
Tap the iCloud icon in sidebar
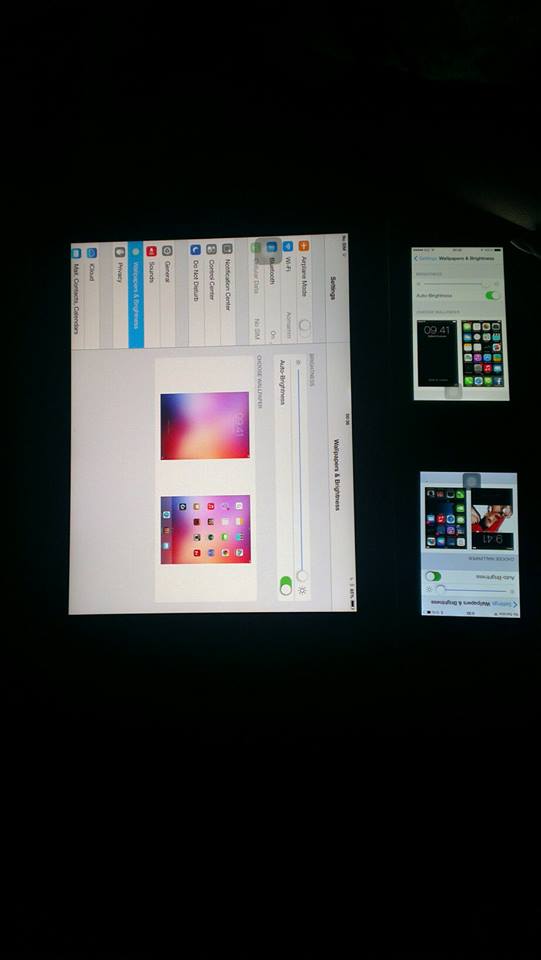pos(92,252)
